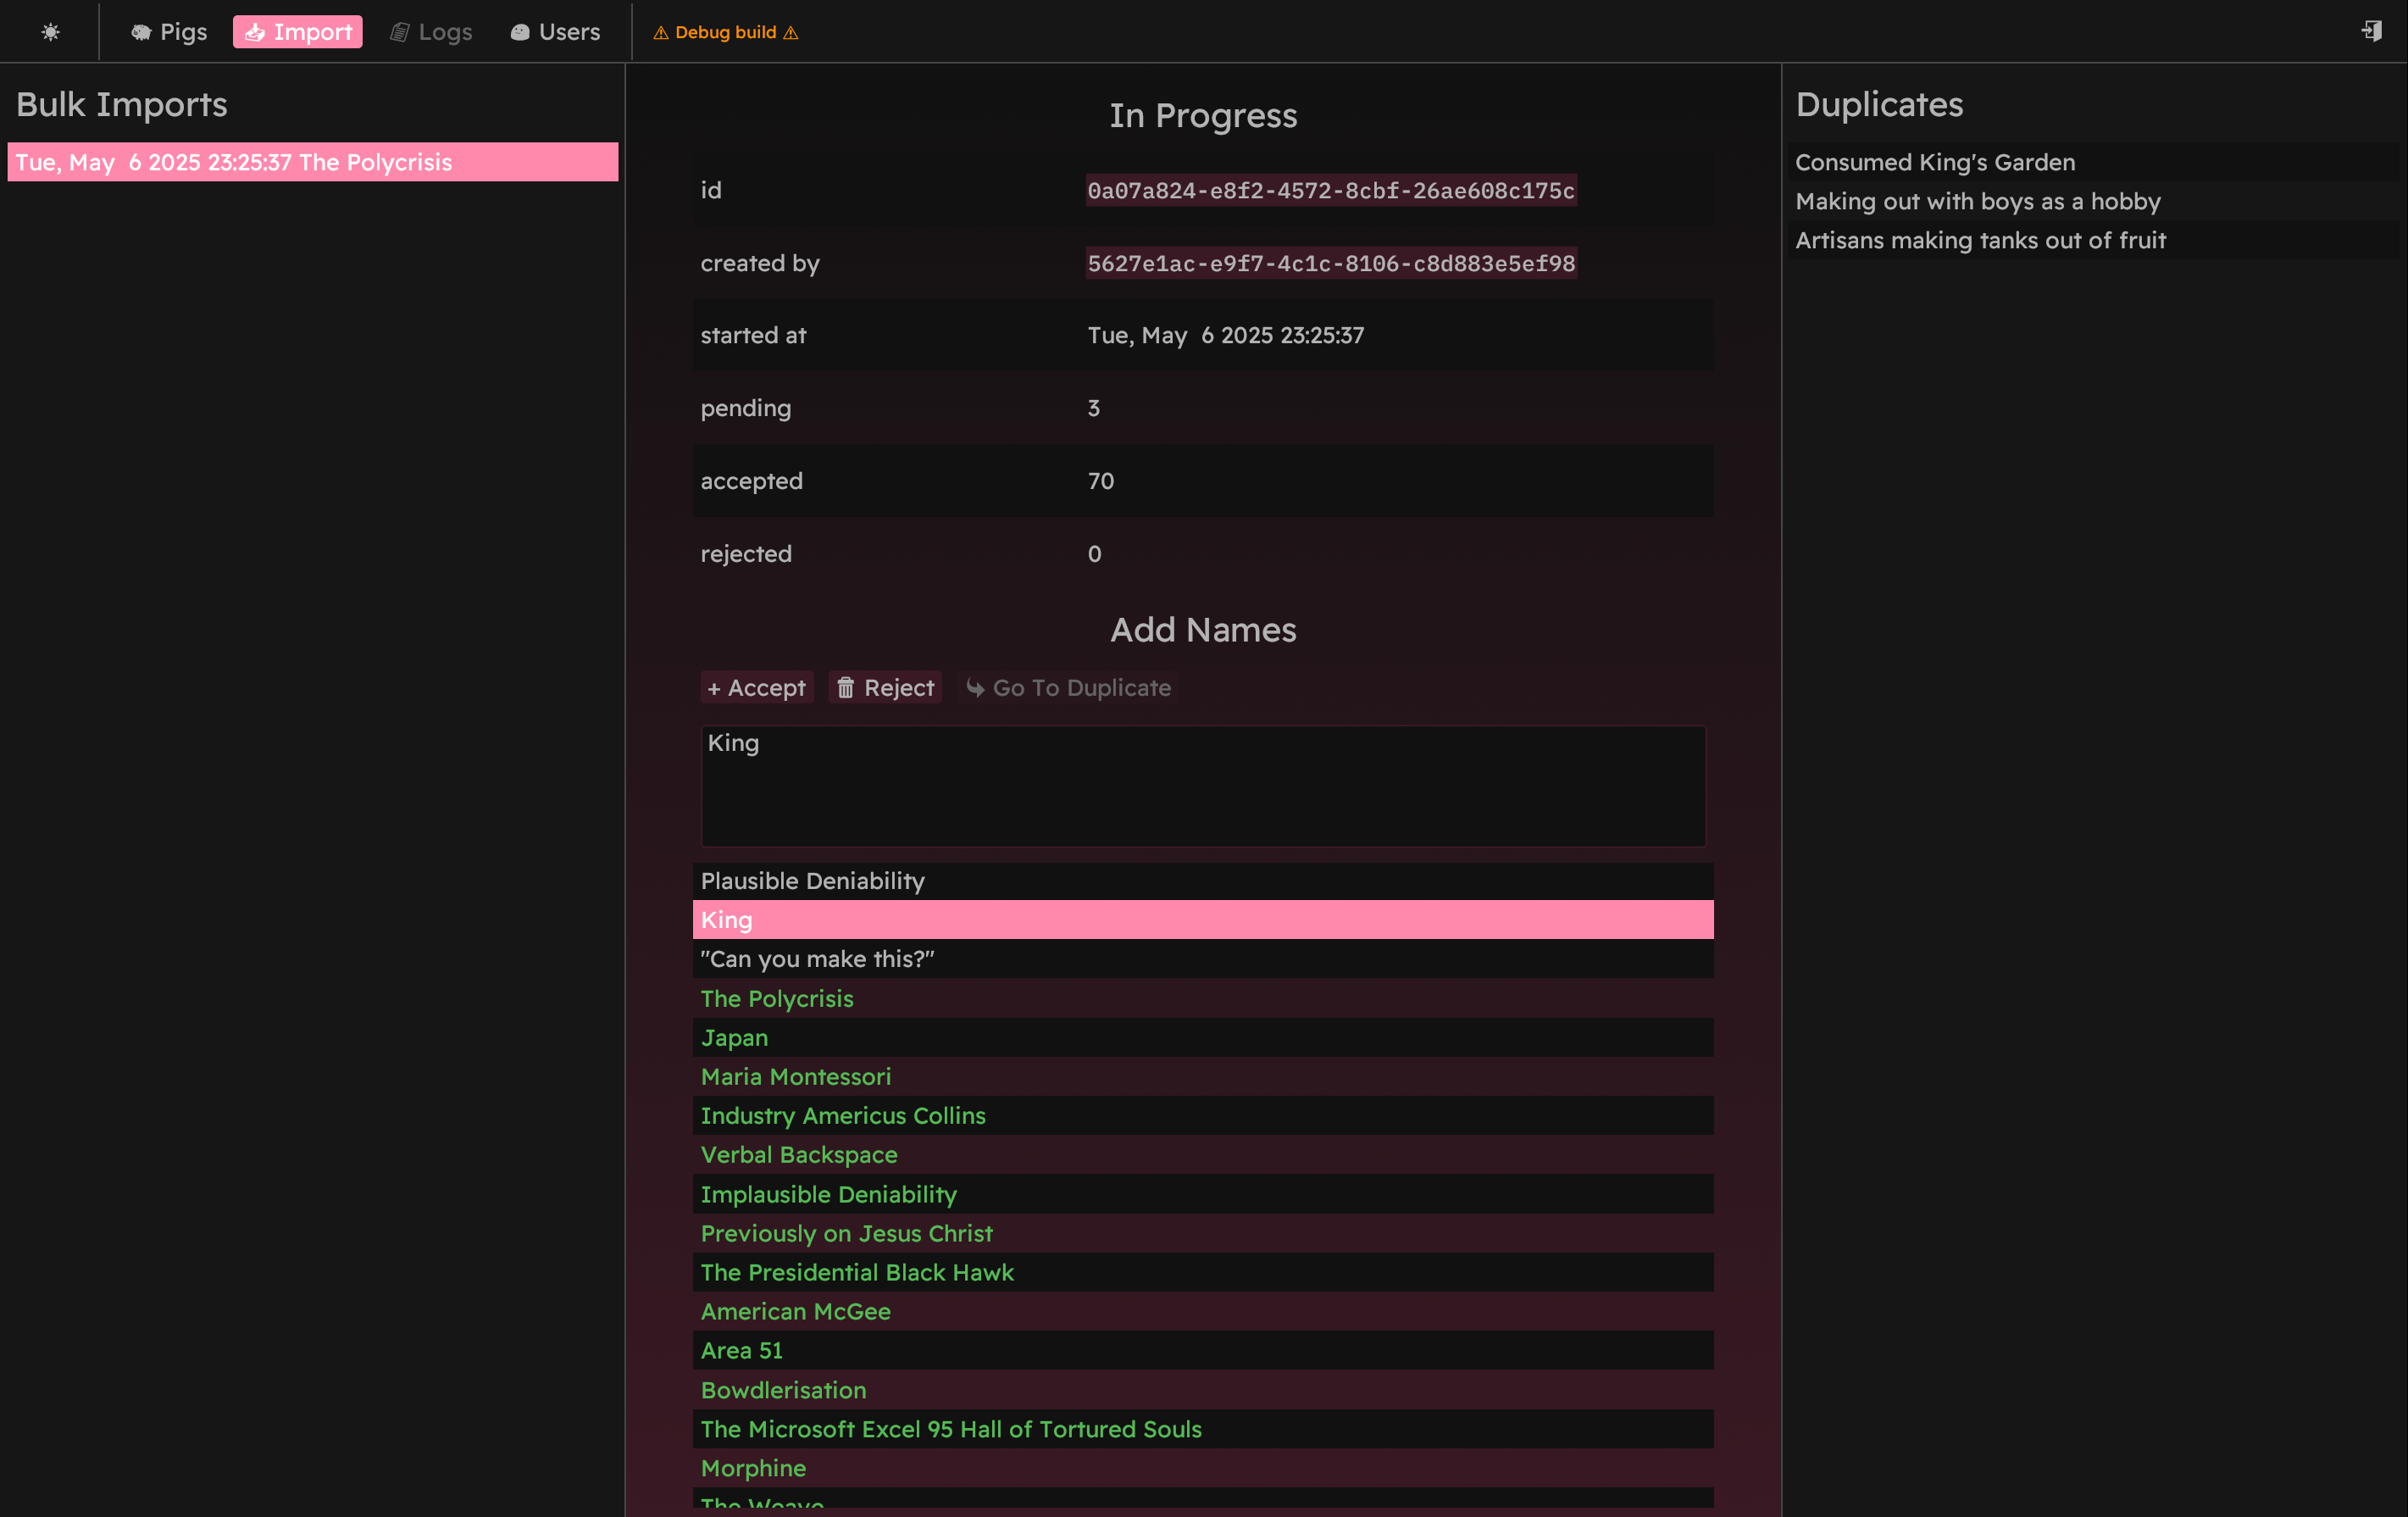2408x1517 pixels.
Task: Select The Polycrisis name row
Action: 1203,998
